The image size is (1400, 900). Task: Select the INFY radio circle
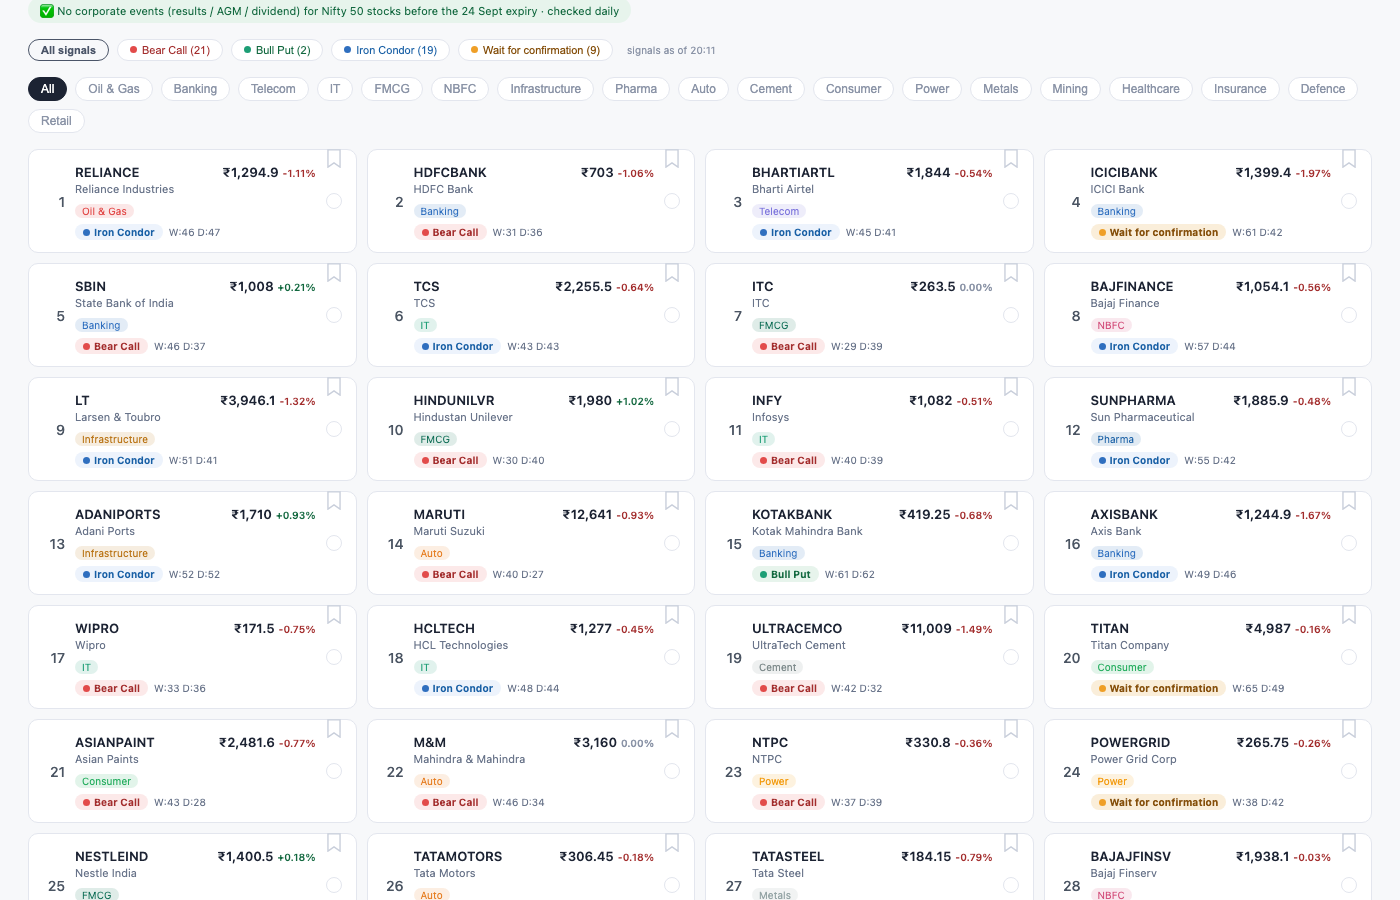1011,429
